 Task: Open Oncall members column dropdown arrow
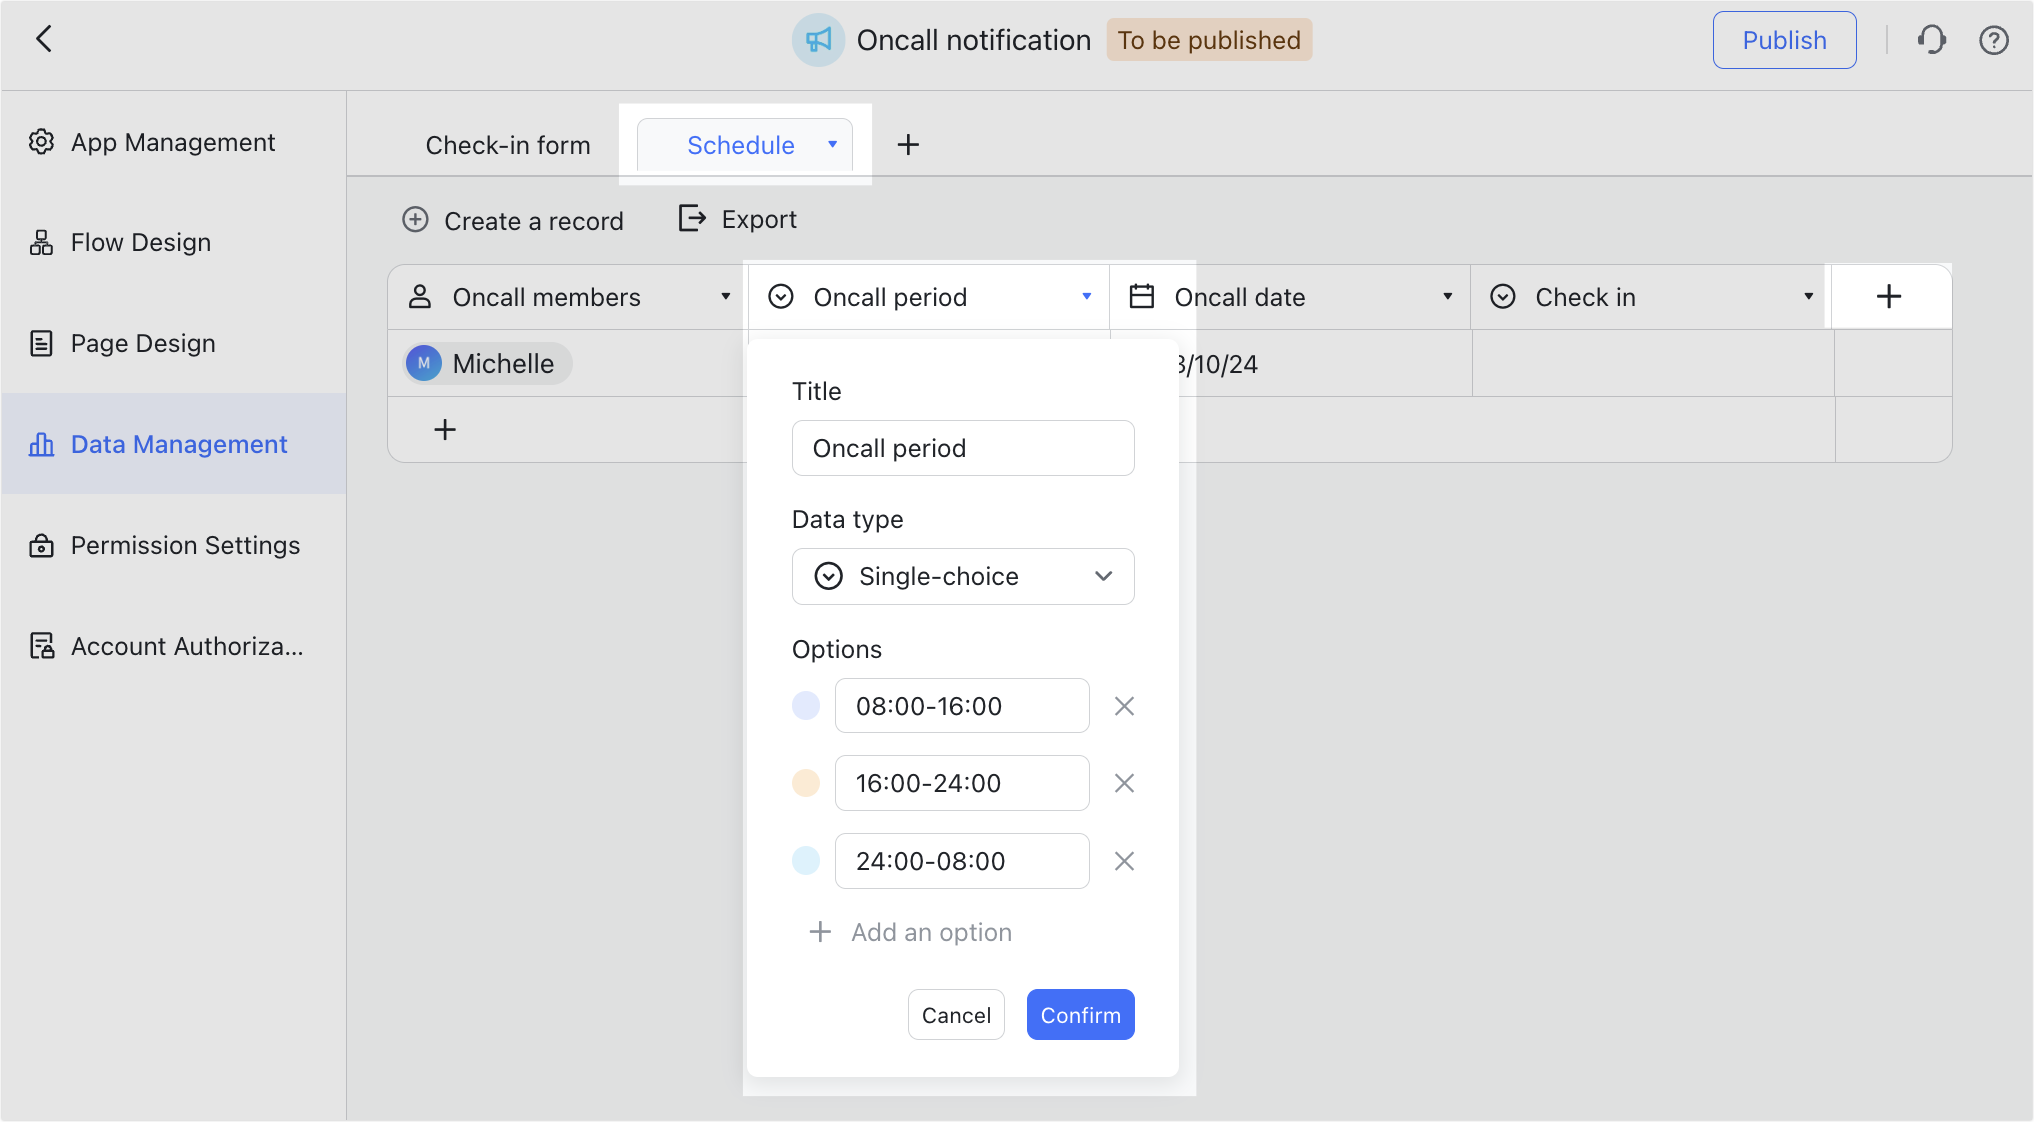click(726, 297)
